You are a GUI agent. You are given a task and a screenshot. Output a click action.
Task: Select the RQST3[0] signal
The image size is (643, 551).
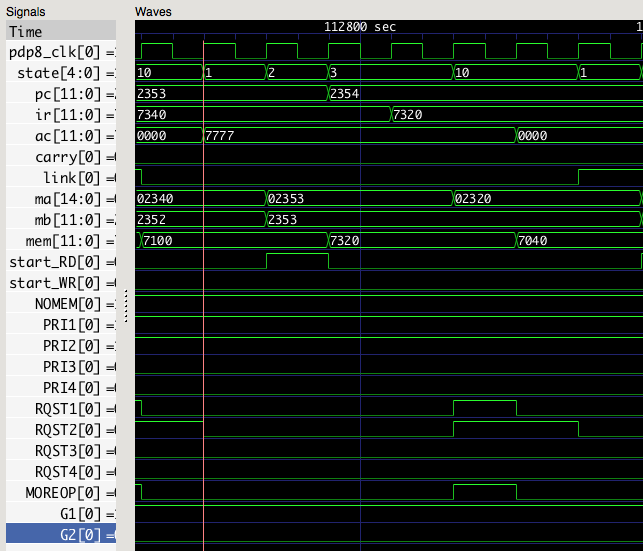61,451
